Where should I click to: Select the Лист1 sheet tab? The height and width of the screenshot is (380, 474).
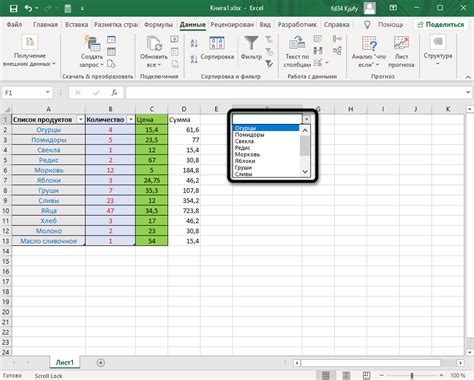pyautogui.click(x=65, y=362)
